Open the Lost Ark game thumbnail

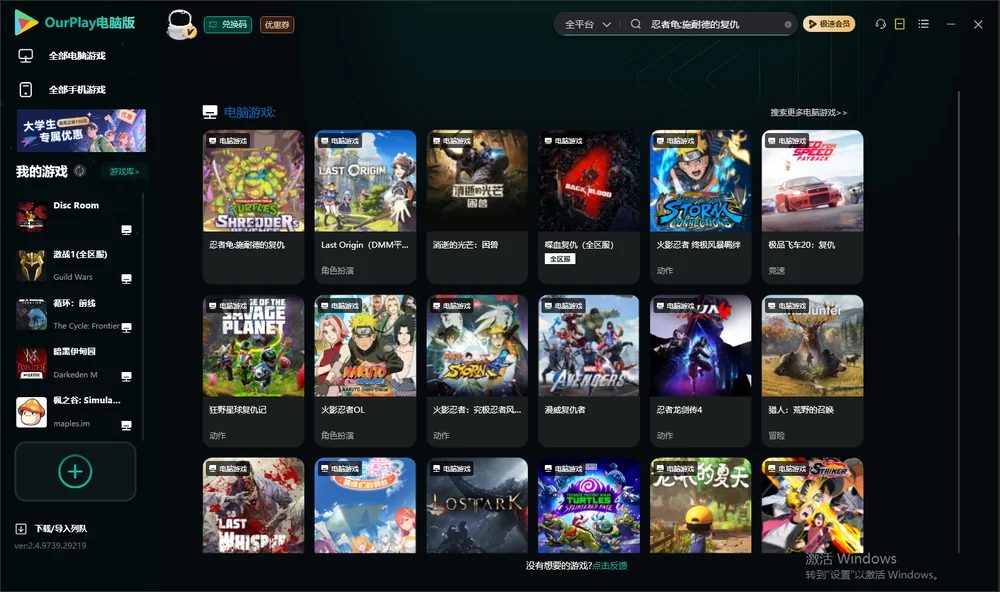click(477, 506)
